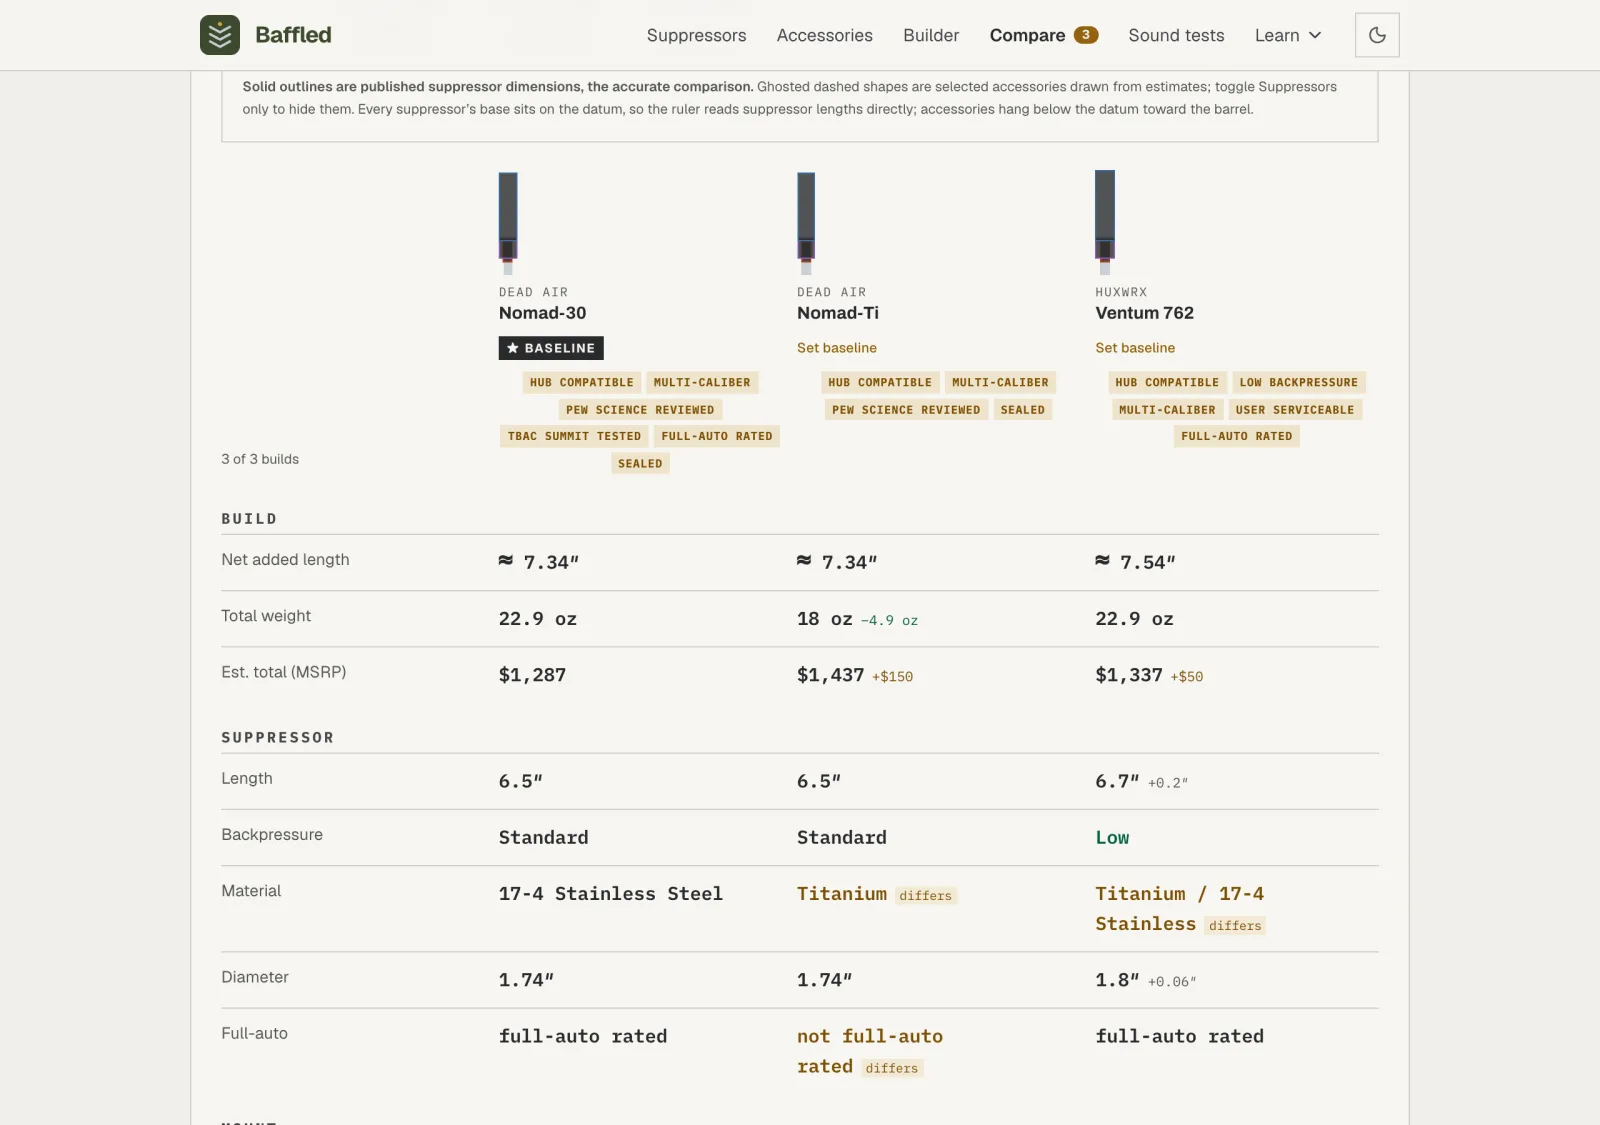Click the Nomad-Ti product name
The width and height of the screenshot is (1600, 1125).
click(x=838, y=313)
